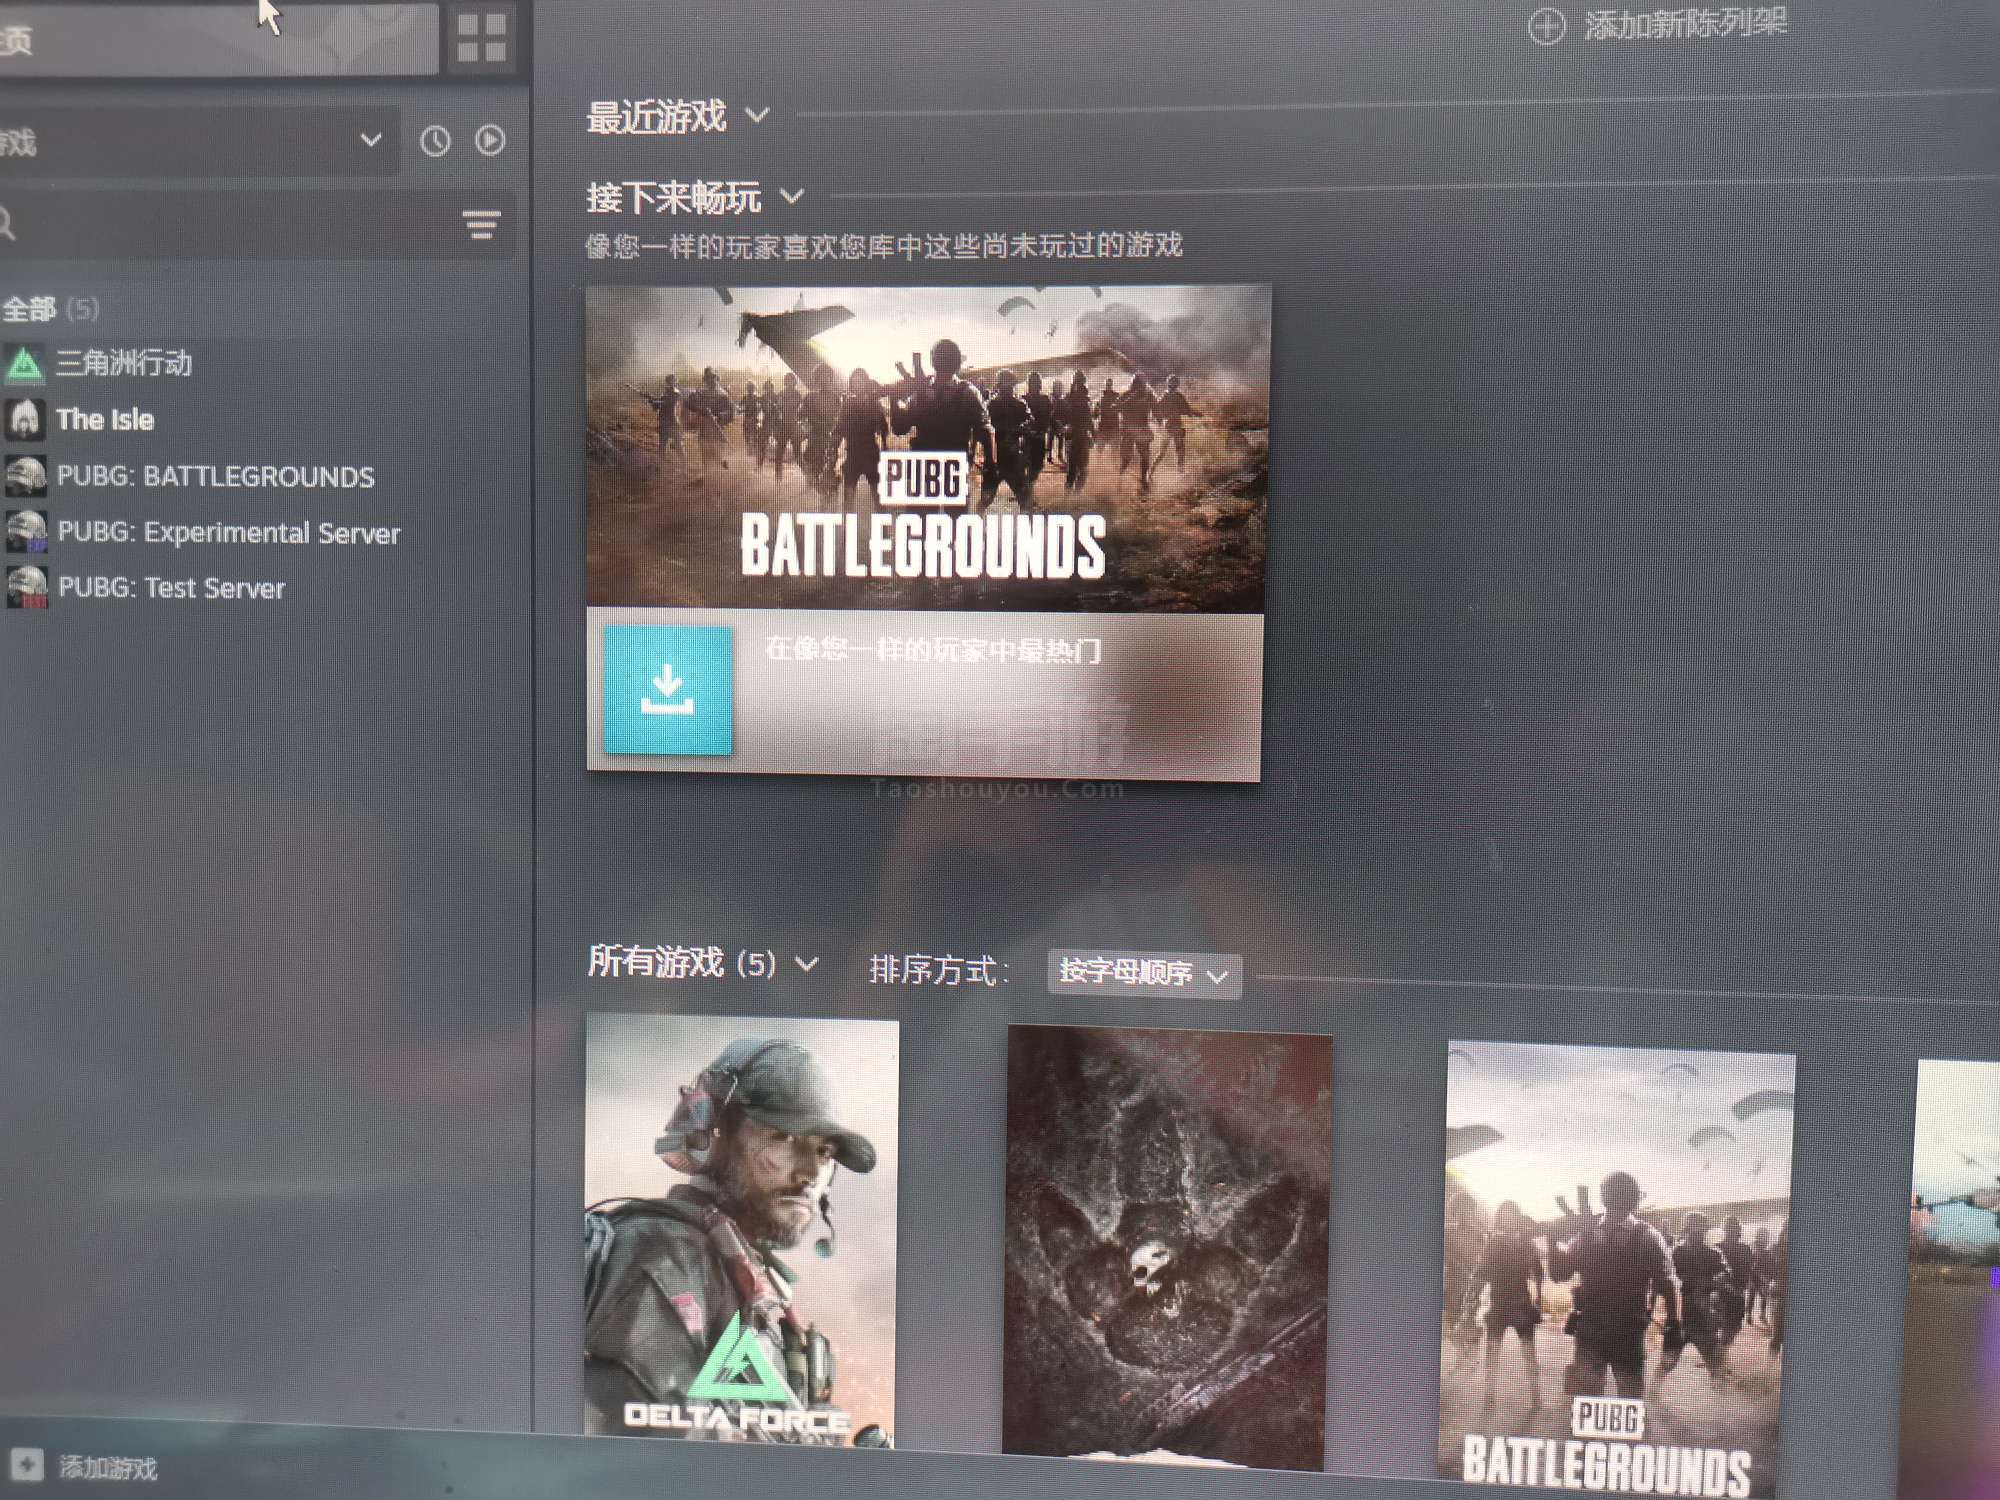Screen dimensions: 2000x1500
Task: Click PUBG: Experimental Server helmet icon
Action: [27, 532]
